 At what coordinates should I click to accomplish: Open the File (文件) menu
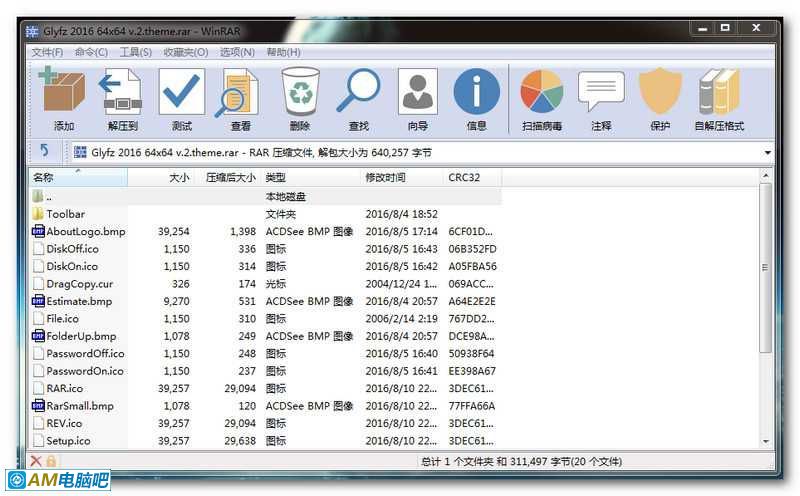pyautogui.click(x=47, y=52)
